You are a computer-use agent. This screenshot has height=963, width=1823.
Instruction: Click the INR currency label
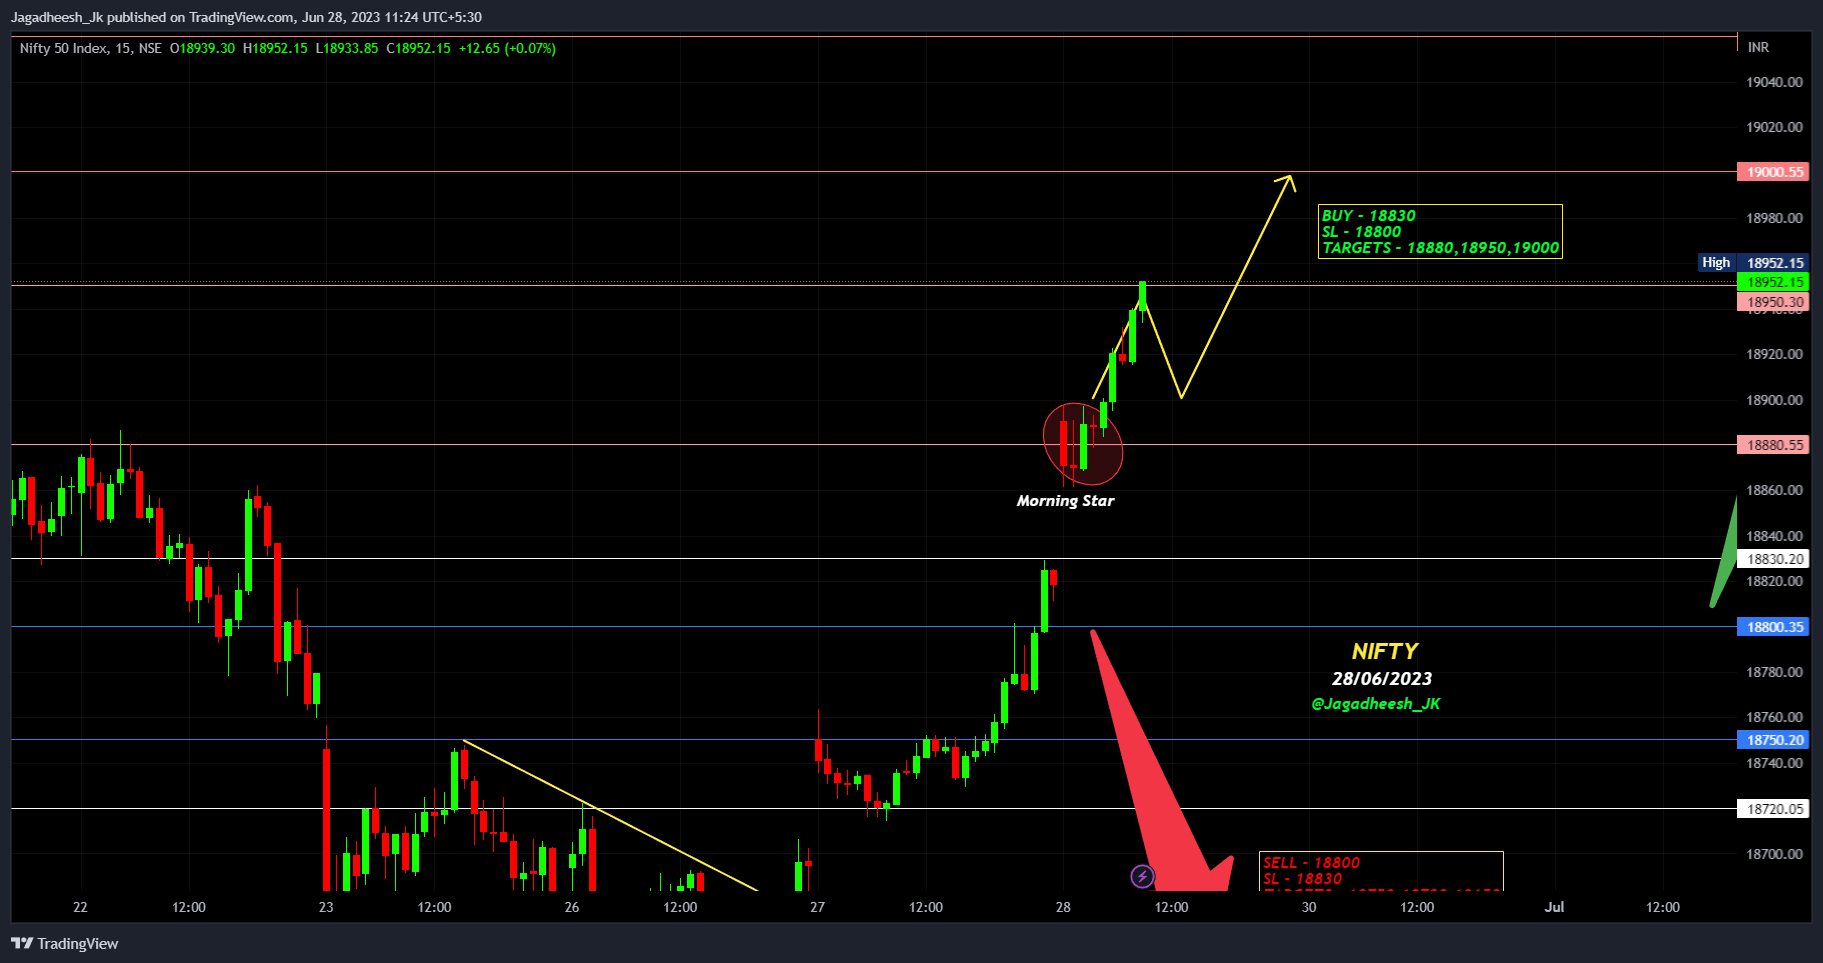(x=1758, y=47)
